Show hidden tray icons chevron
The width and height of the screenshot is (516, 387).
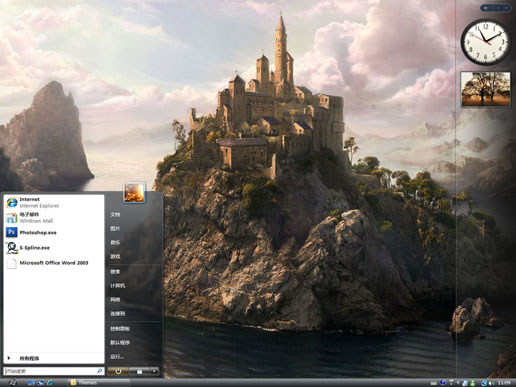point(458,383)
